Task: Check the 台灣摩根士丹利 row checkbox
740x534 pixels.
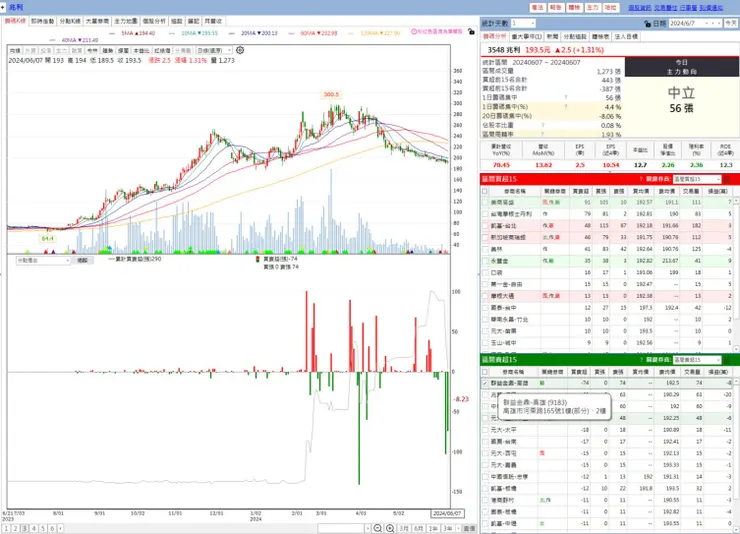Action: 485,214
